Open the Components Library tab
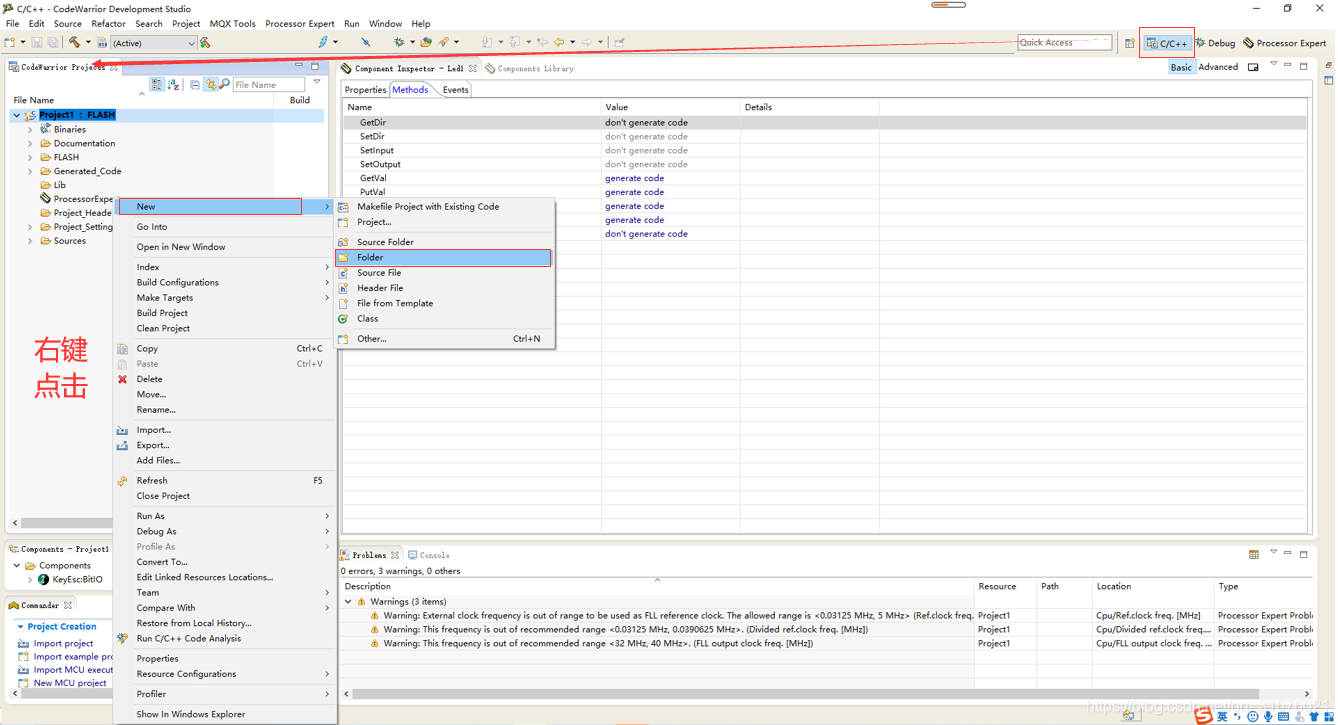Viewport: 1338px width, 725px height. click(529, 69)
